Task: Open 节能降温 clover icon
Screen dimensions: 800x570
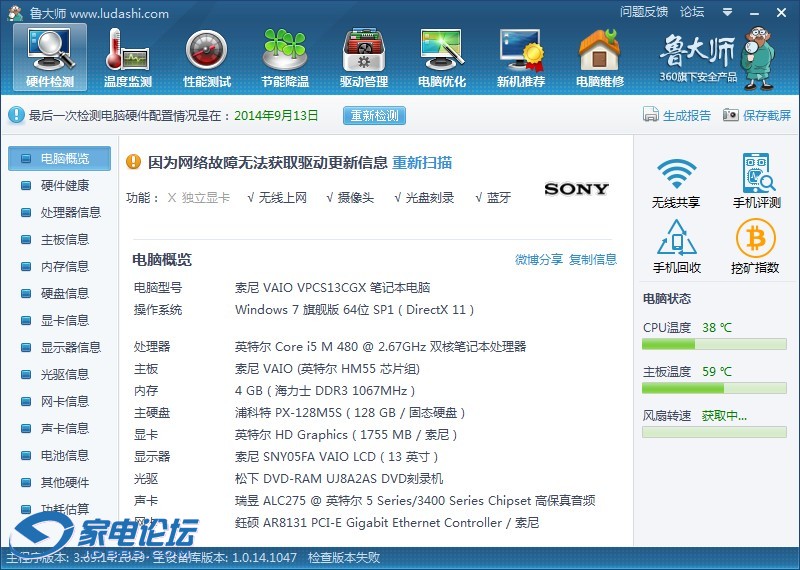Action: pos(285,57)
